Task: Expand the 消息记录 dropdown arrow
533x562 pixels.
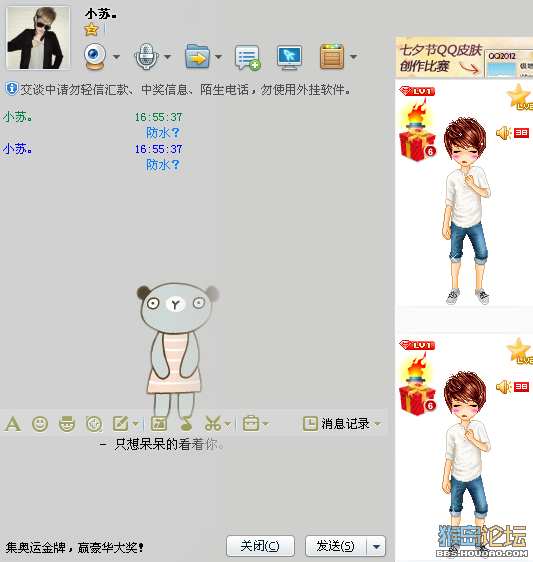Action: [x=377, y=424]
